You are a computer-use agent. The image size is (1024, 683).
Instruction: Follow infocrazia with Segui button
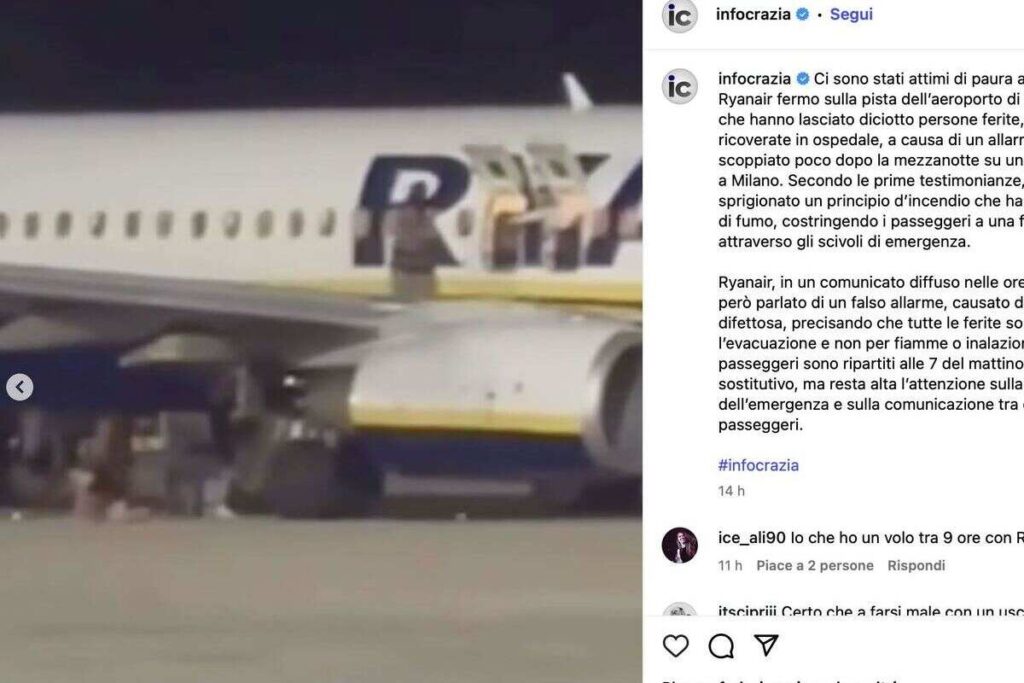851,14
